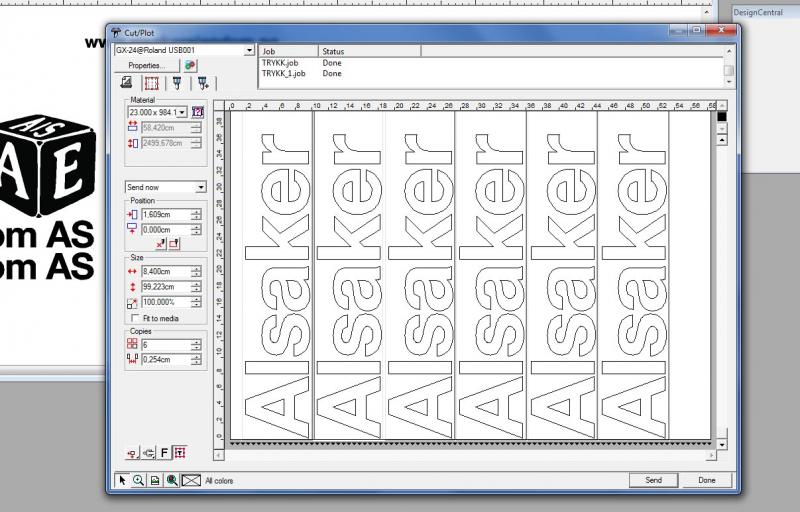Click the DesignCentral panel title in background
Viewport: 800px width, 512px height.
758,12
